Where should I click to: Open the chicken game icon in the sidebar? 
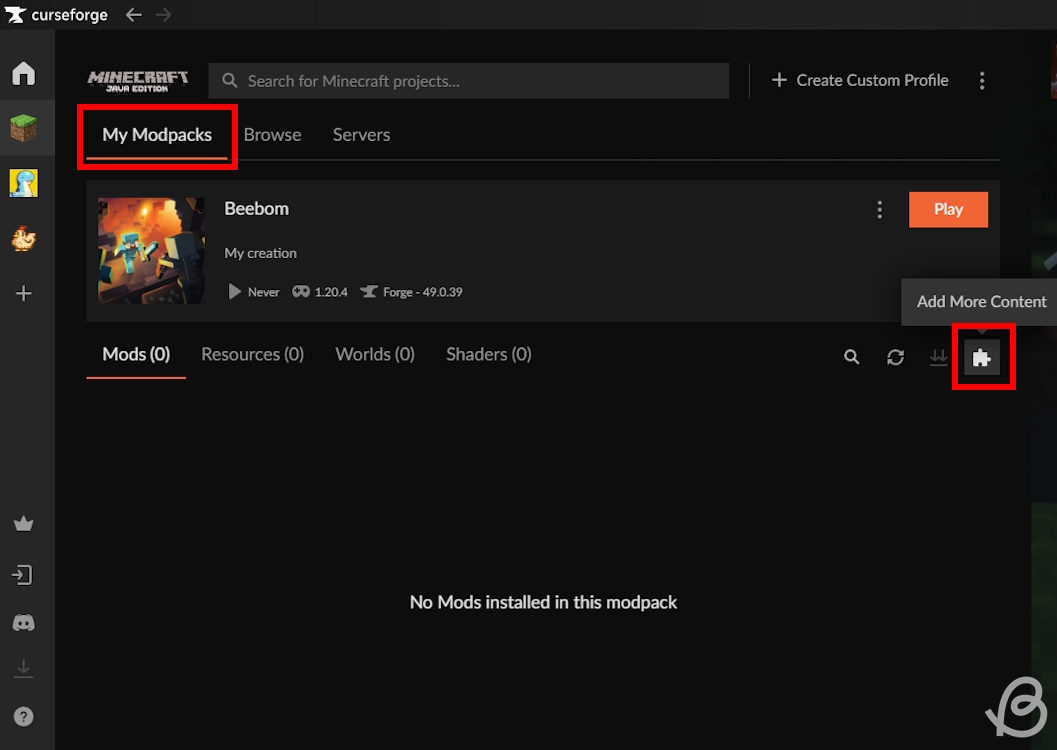(x=26, y=239)
